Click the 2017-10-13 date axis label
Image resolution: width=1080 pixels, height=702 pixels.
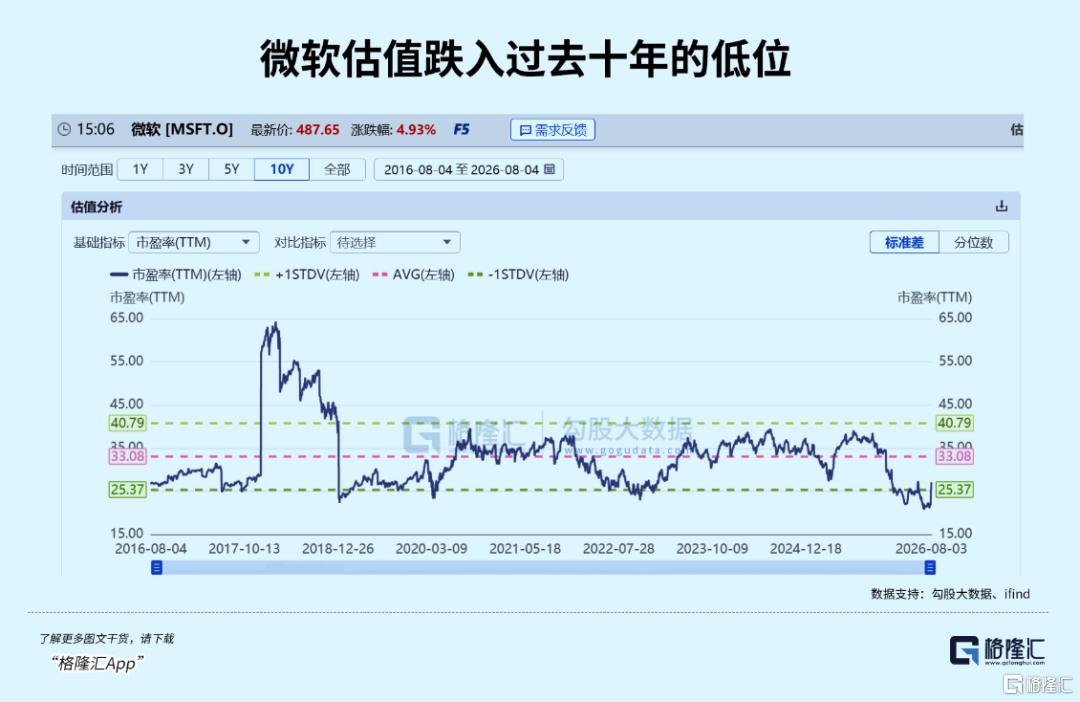(244, 549)
